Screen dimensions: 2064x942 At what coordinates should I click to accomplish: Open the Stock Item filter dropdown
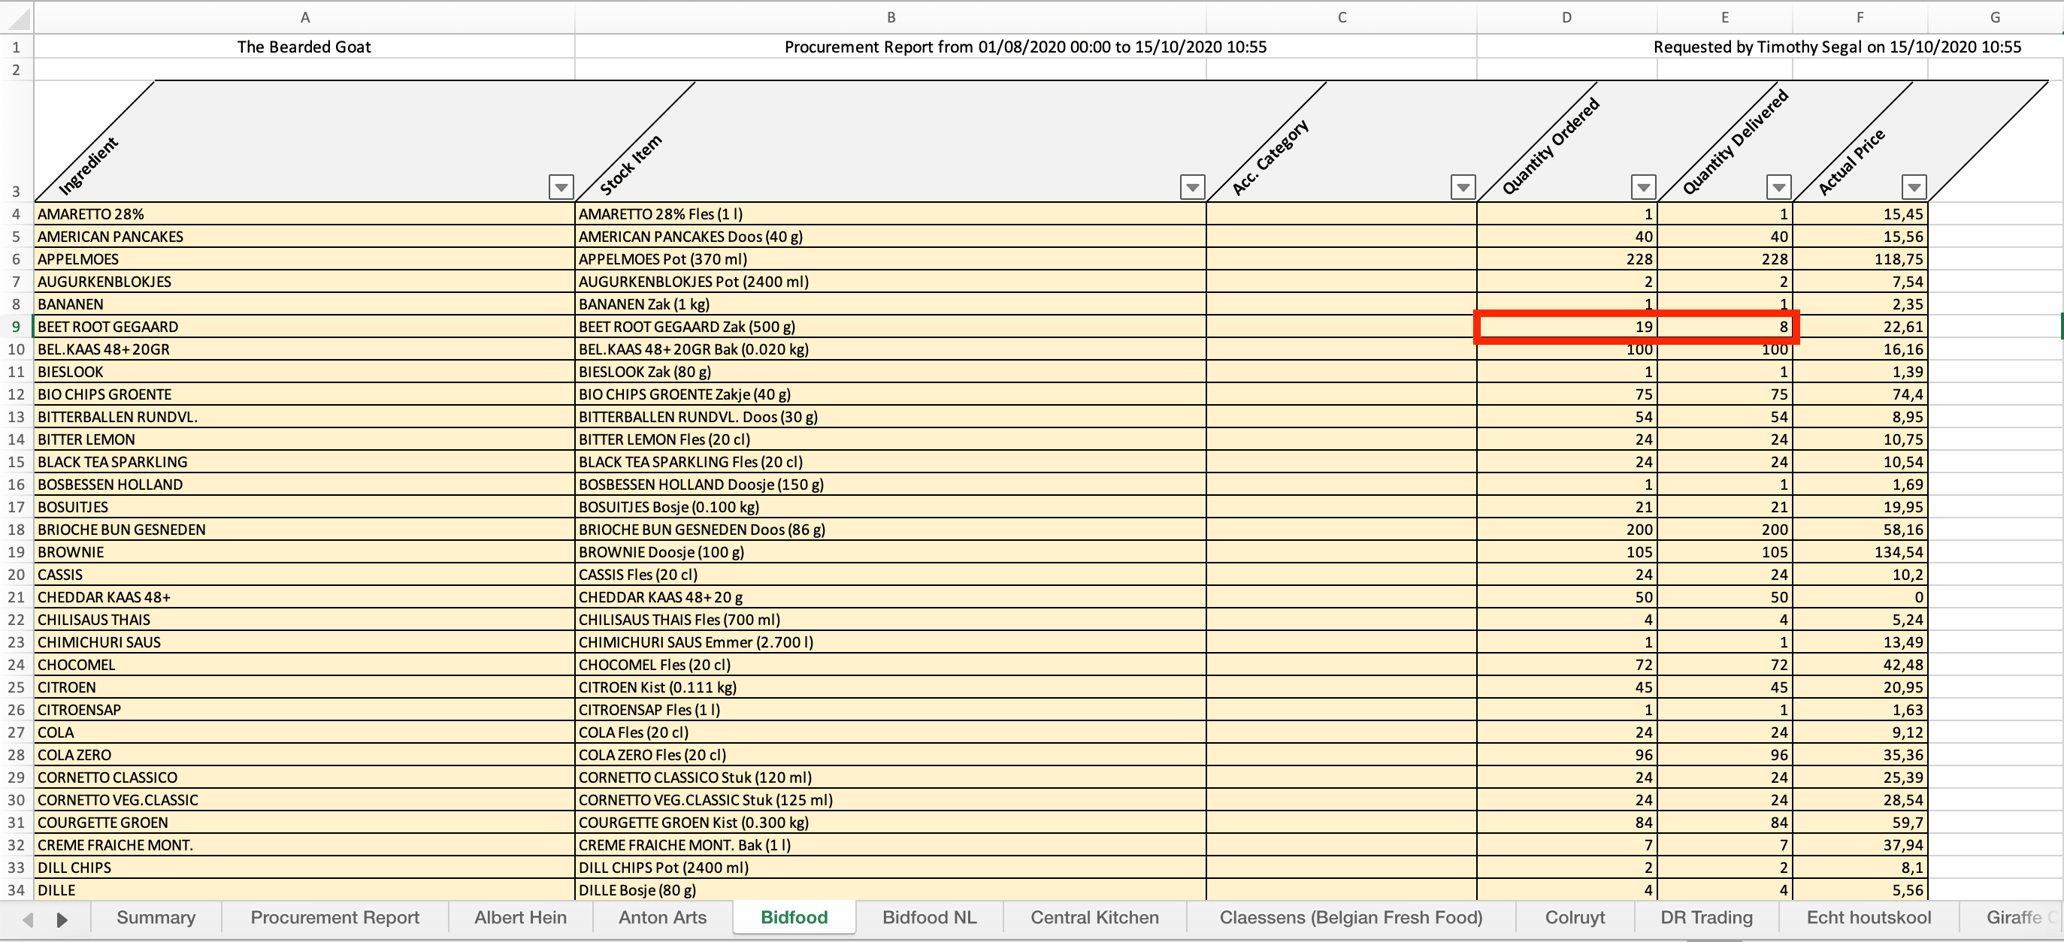click(x=1192, y=187)
